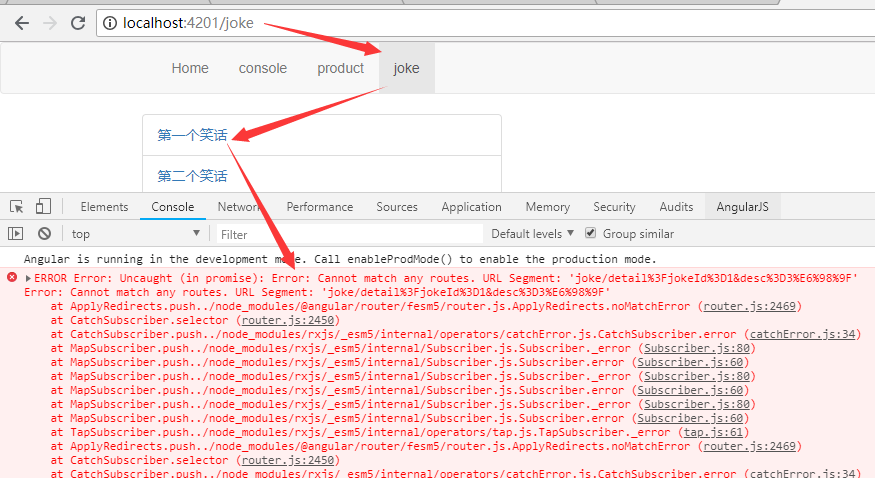Activate the inspect element picker icon
875x478 pixels.
17,207
